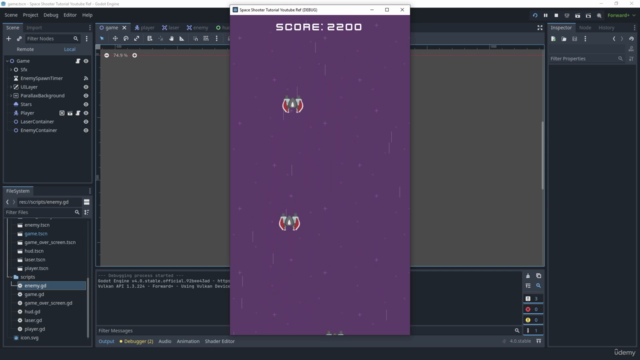Open the Editor menu
640x360 pixels.
pyautogui.click(x=70, y=15)
